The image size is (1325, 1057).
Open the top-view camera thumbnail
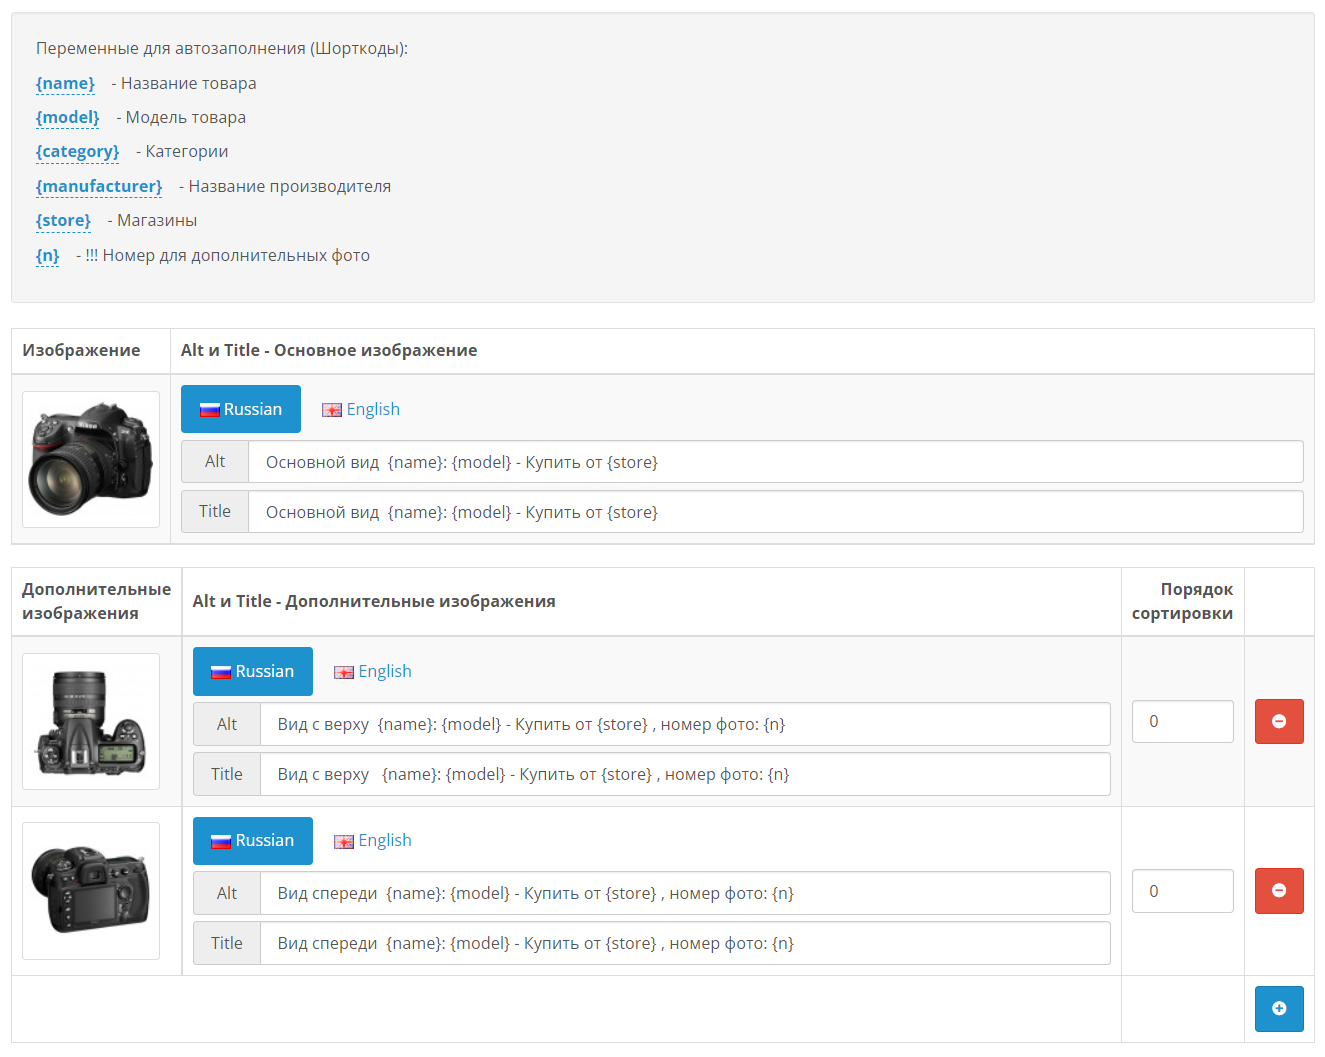click(x=91, y=721)
